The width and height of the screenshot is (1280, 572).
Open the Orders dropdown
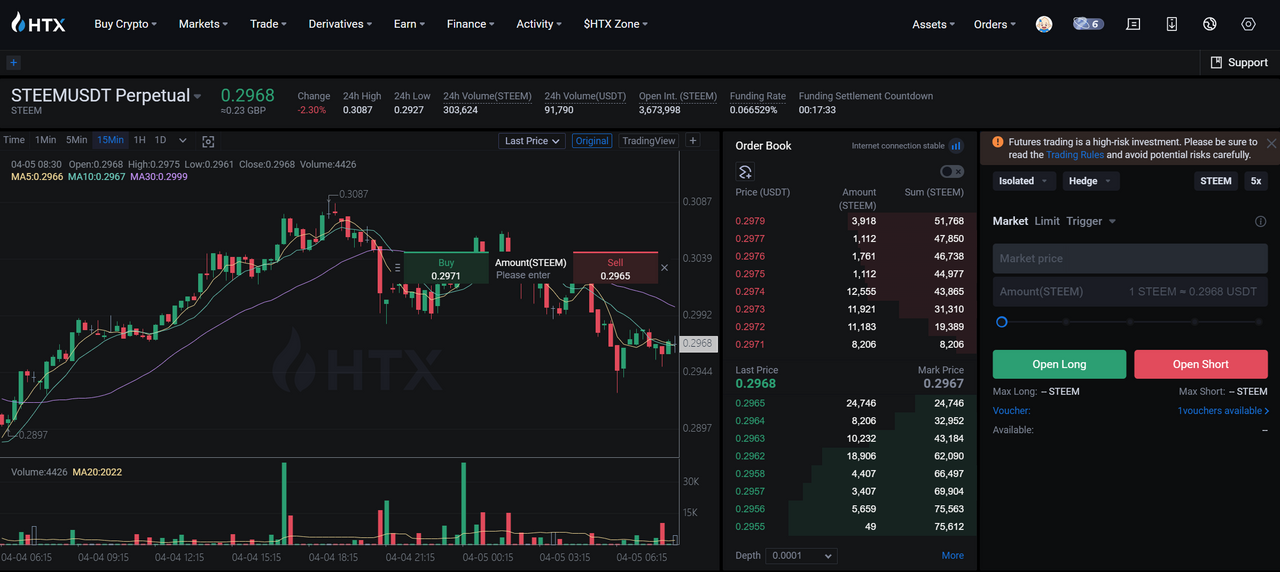click(x=995, y=24)
